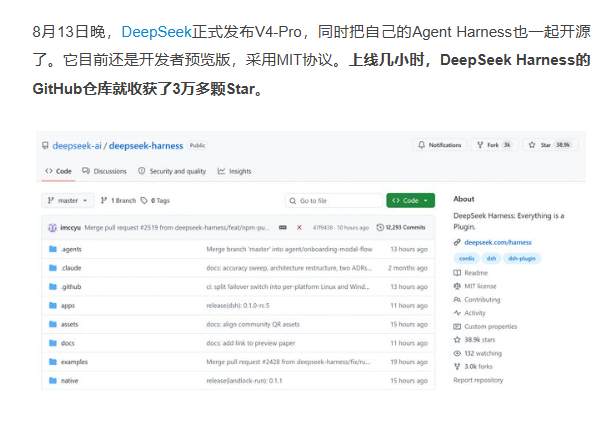Expand the commit message ellipsis button
This screenshot has height=430, width=609.
pos(283,228)
